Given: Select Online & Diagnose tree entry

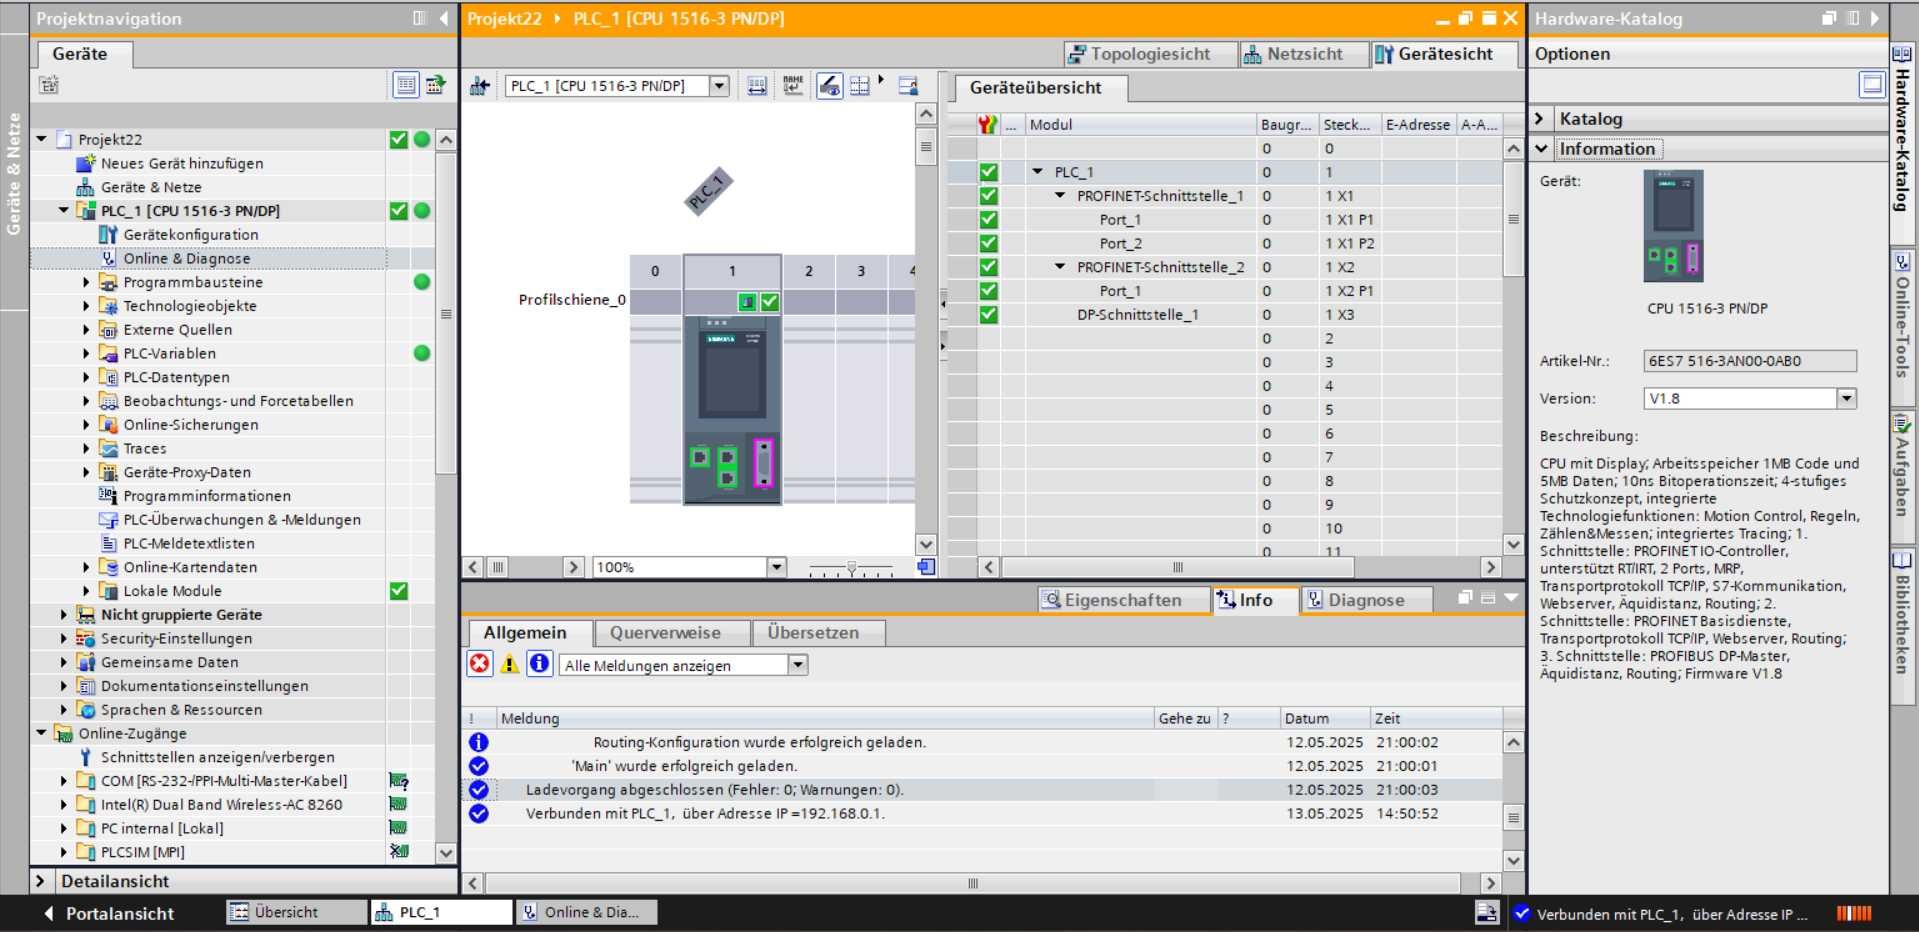Looking at the screenshot, I should 186,258.
